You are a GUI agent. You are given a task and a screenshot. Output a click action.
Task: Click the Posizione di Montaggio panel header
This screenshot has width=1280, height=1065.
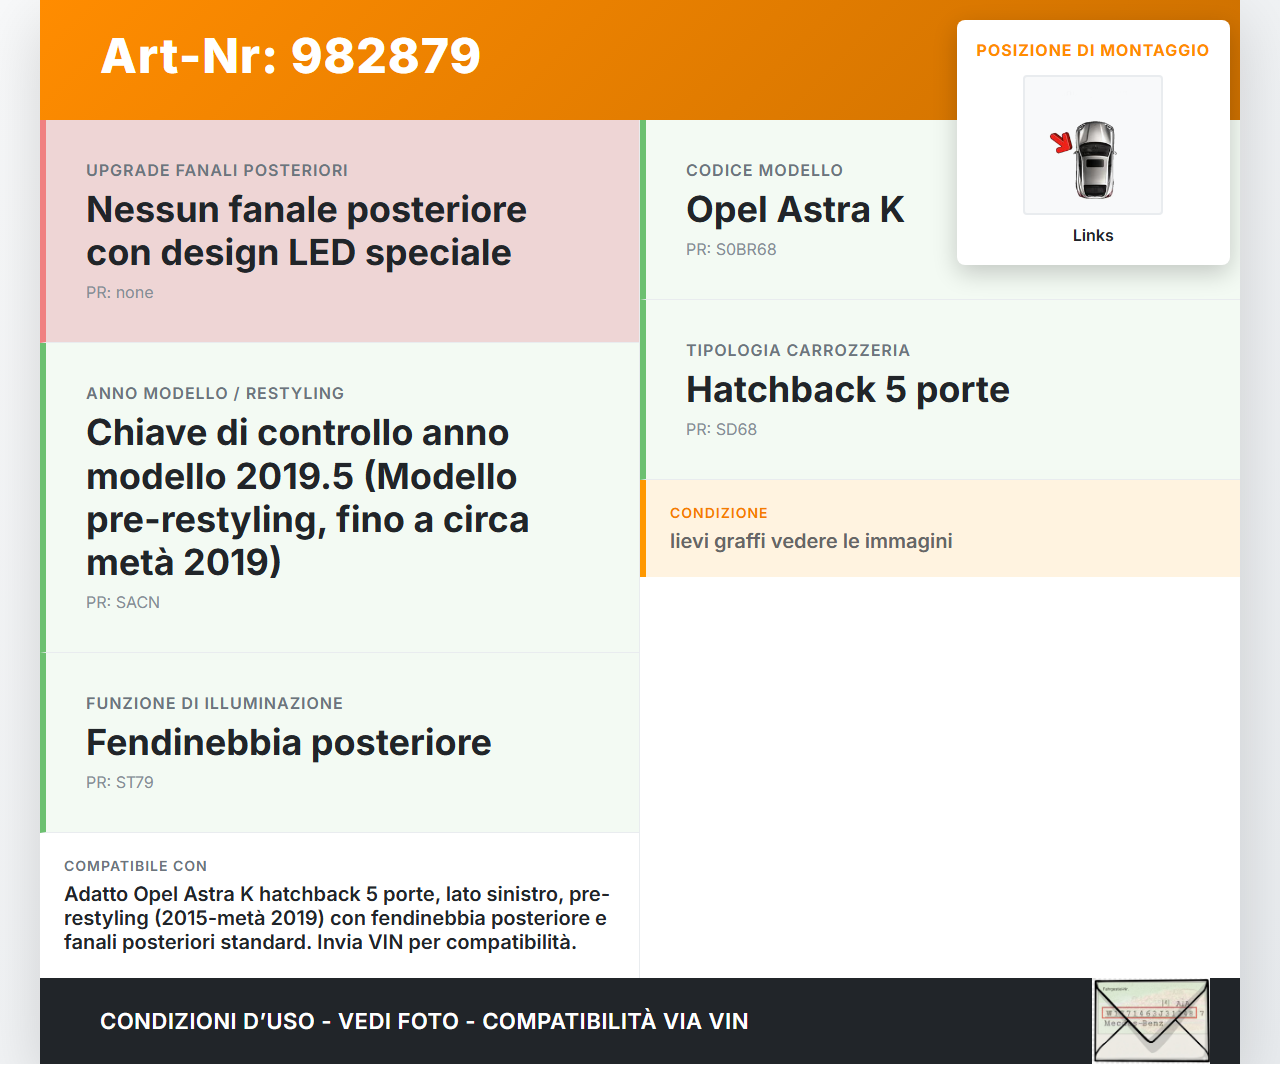(x=1093, y=49)
